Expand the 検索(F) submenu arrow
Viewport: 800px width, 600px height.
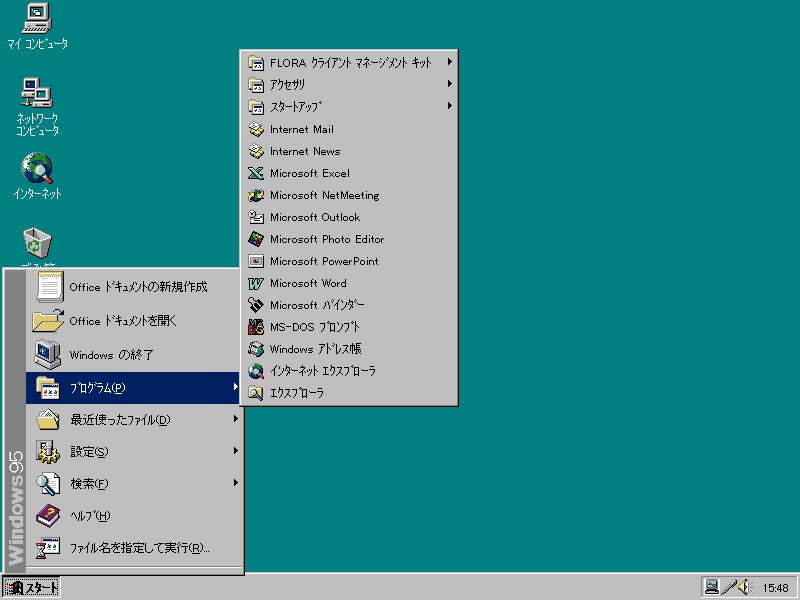tap(235, 483)
